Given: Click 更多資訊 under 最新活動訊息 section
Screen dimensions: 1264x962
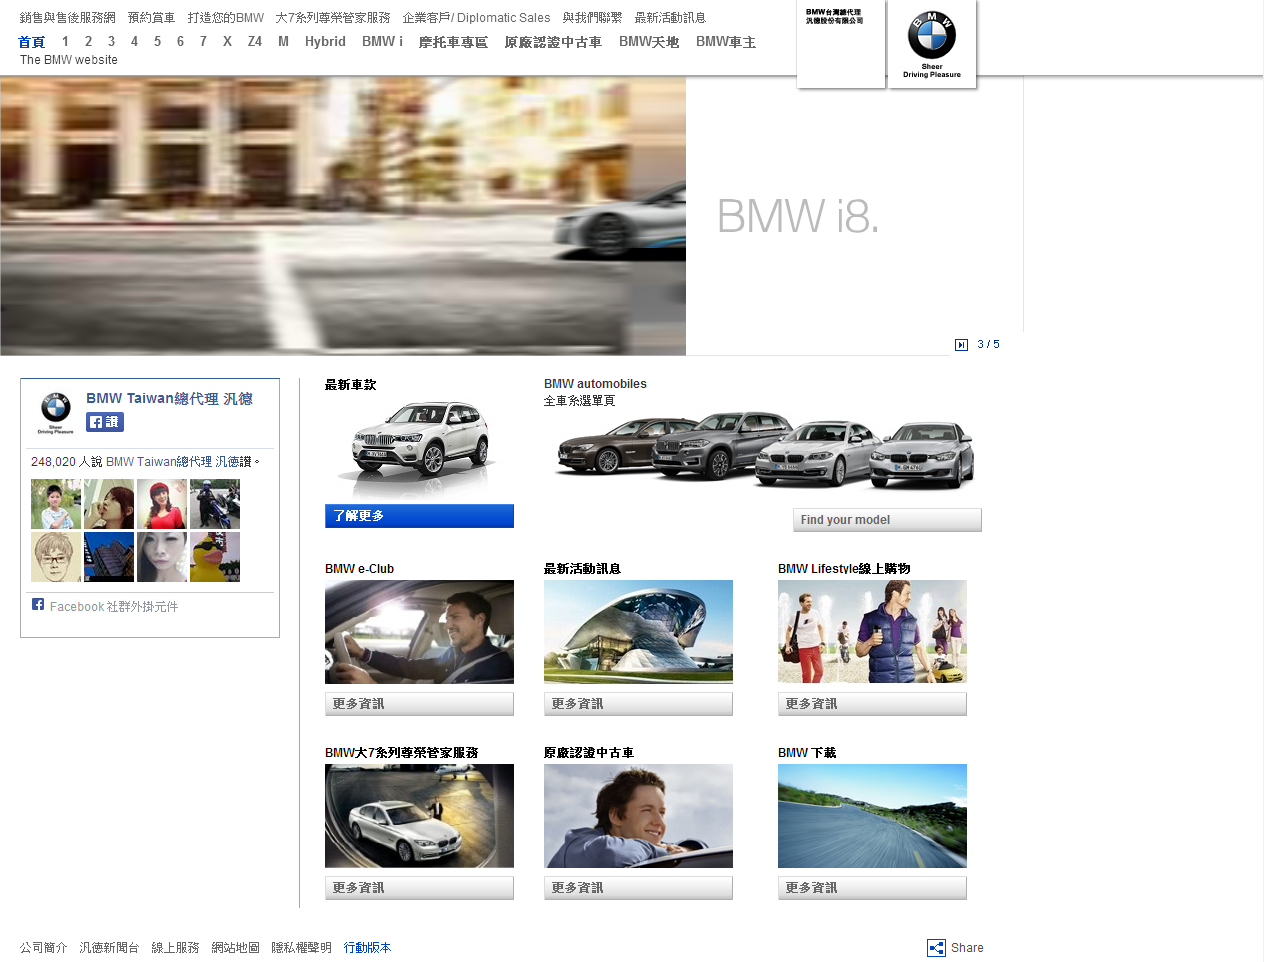Looking at the screenshot, I should (638, 704).
